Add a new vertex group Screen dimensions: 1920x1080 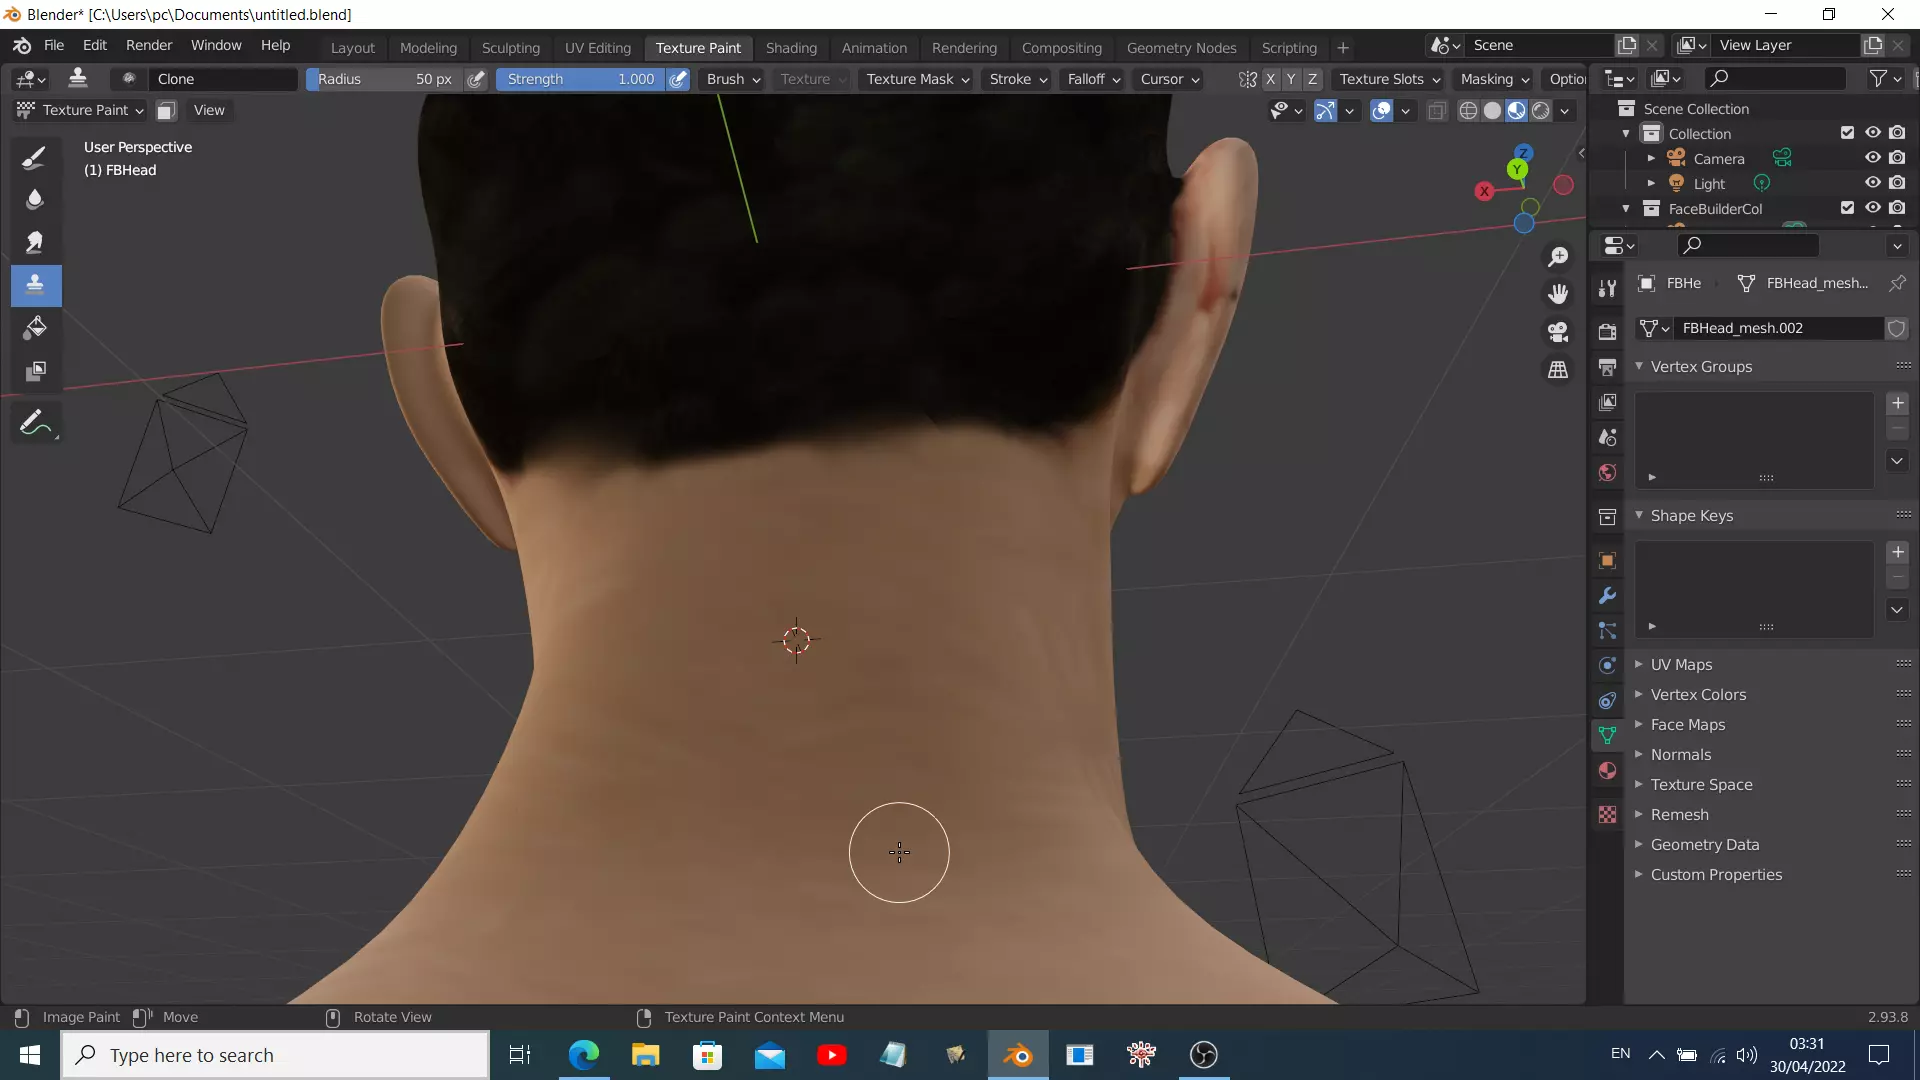click(1897, 403)
